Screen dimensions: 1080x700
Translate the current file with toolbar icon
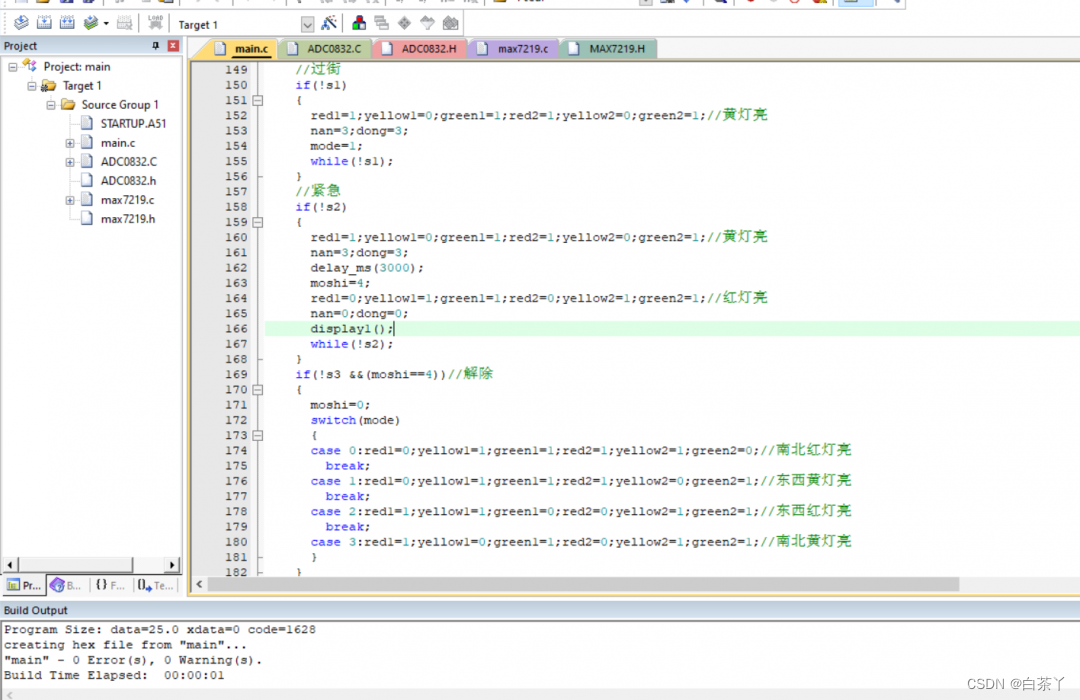[x=21, y=23]
